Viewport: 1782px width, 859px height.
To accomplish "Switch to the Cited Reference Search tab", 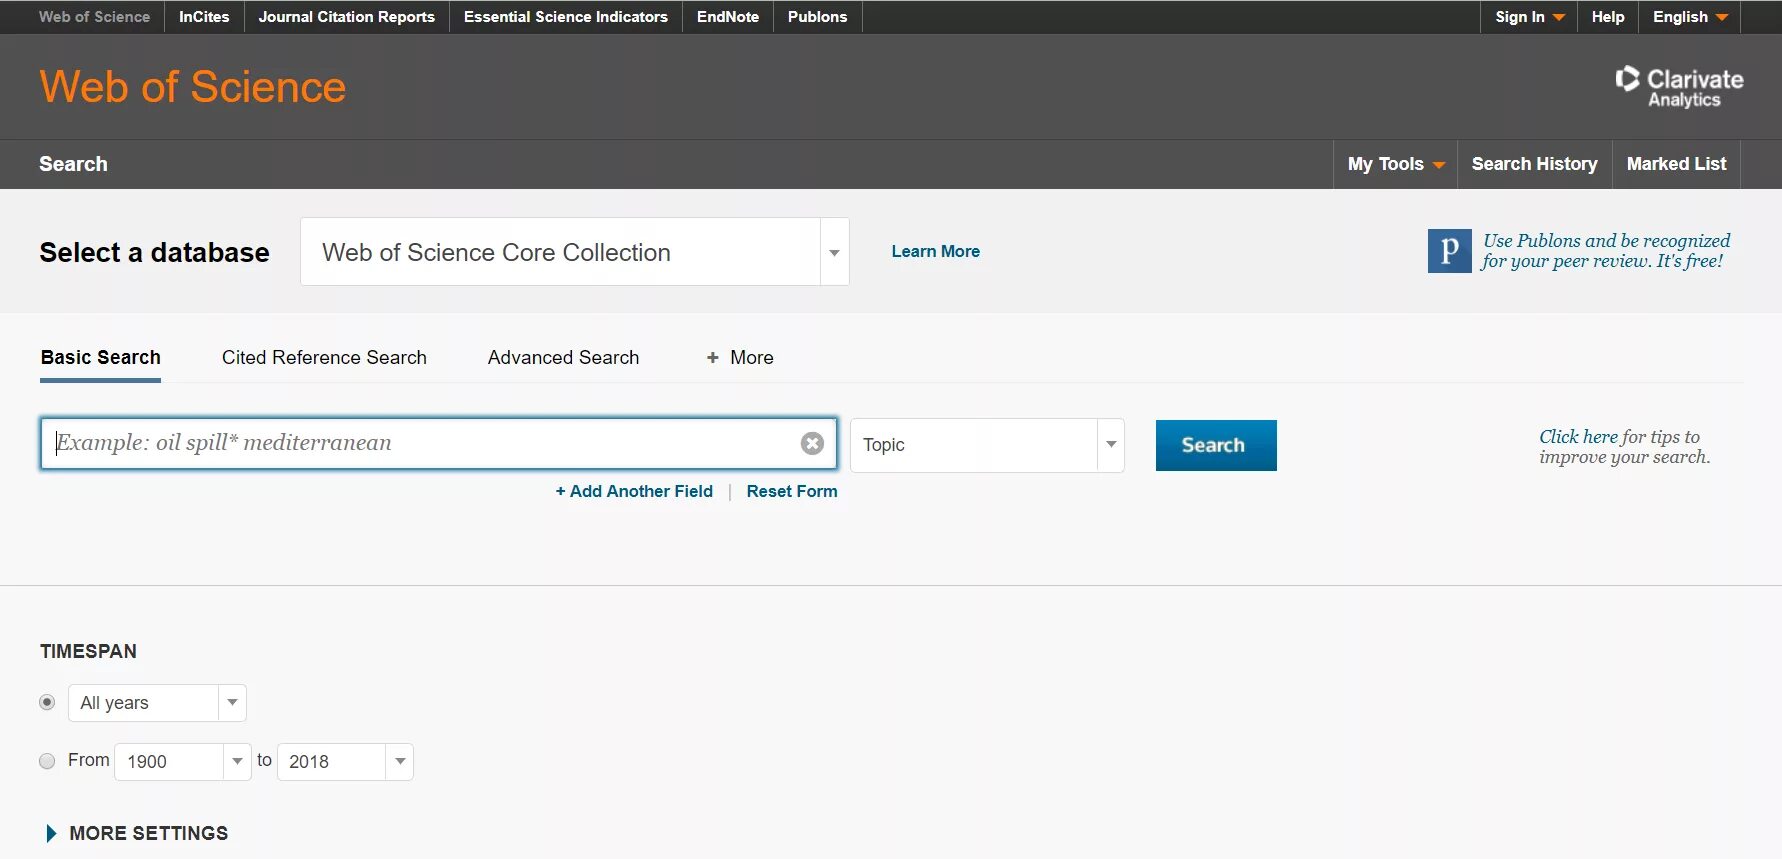I will pos(324,358).
